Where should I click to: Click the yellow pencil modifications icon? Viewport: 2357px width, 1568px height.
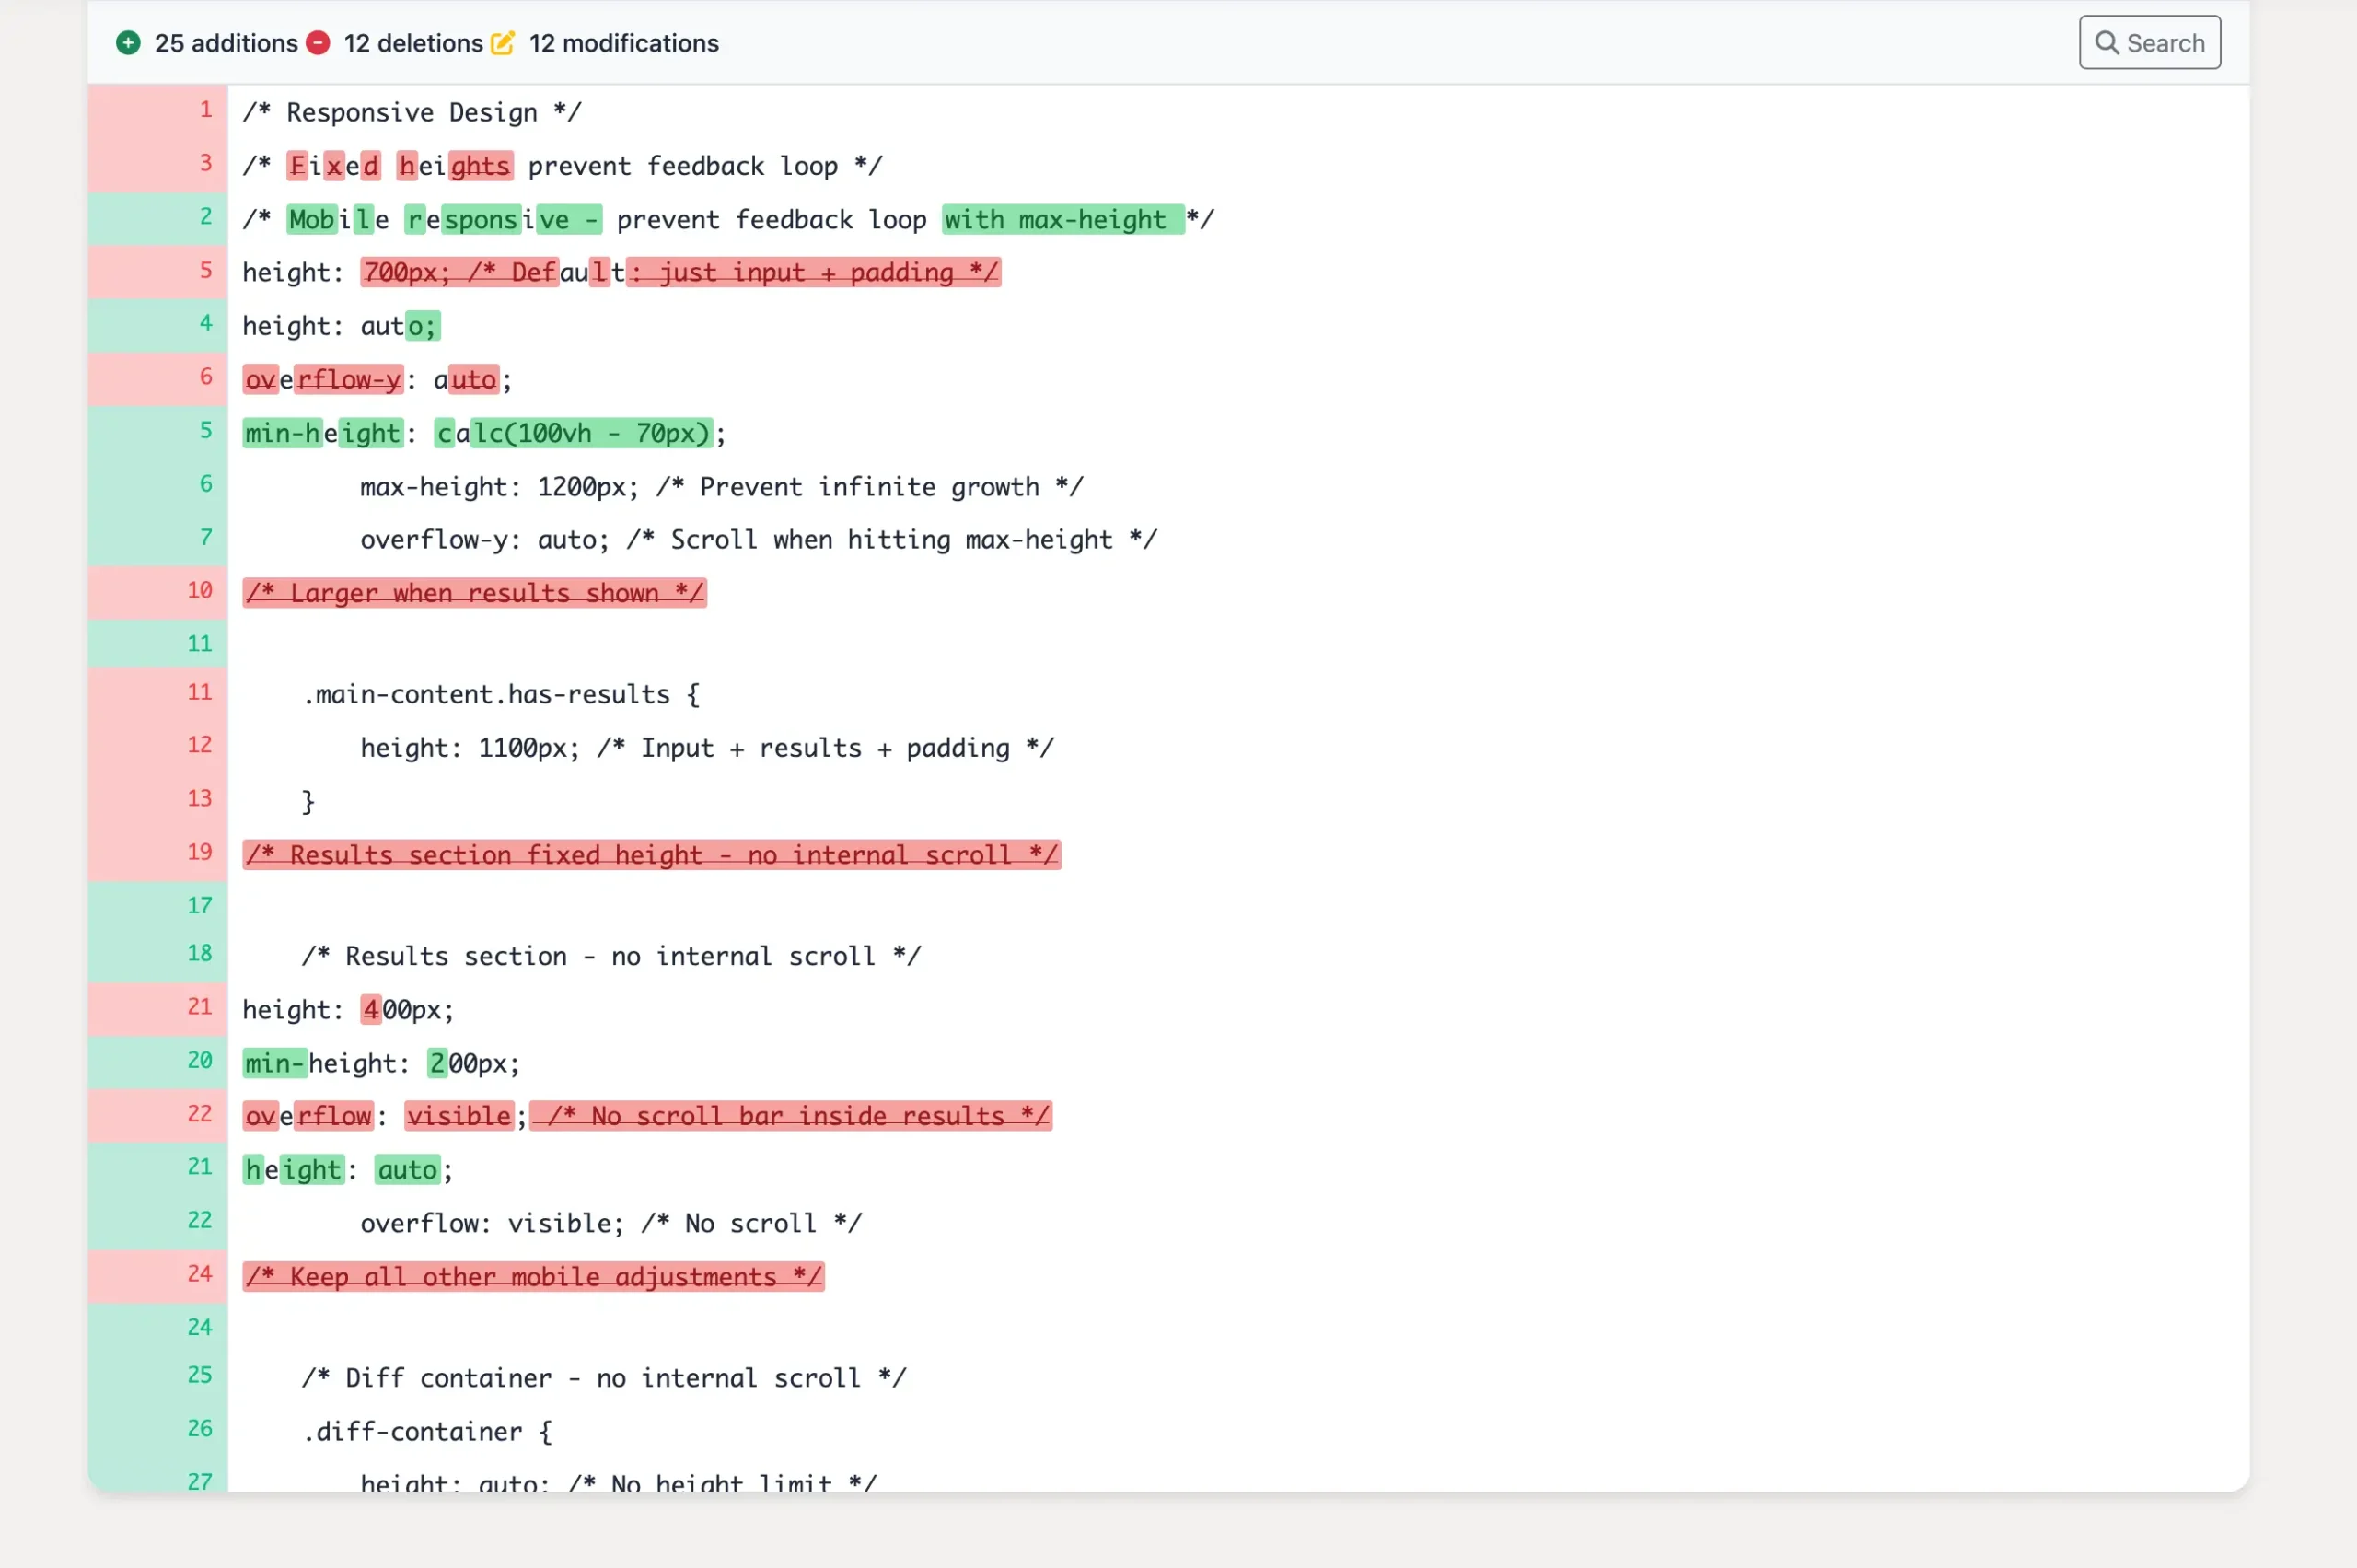point(503,43)
